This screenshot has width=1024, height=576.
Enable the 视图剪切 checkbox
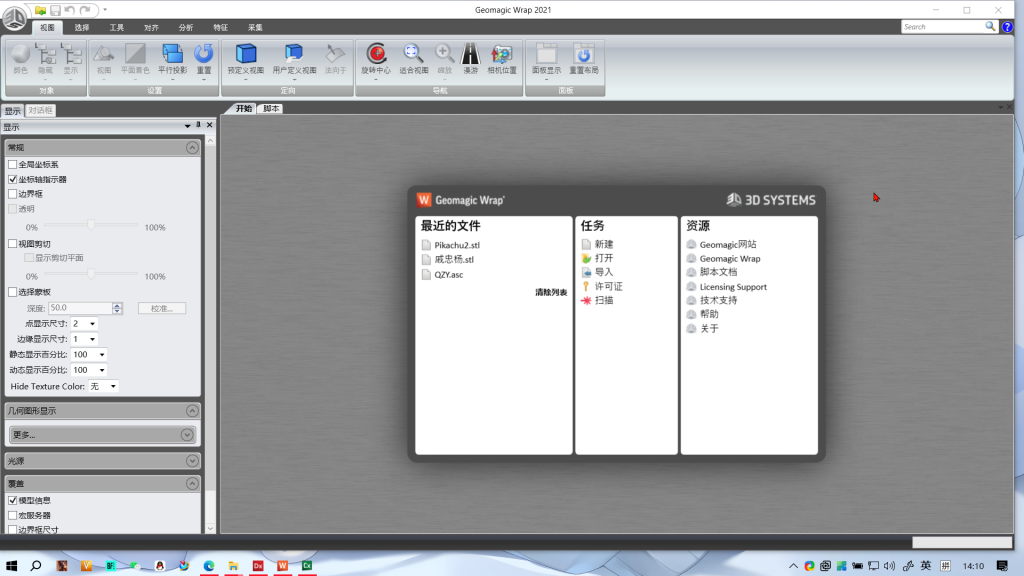(12, 244)
